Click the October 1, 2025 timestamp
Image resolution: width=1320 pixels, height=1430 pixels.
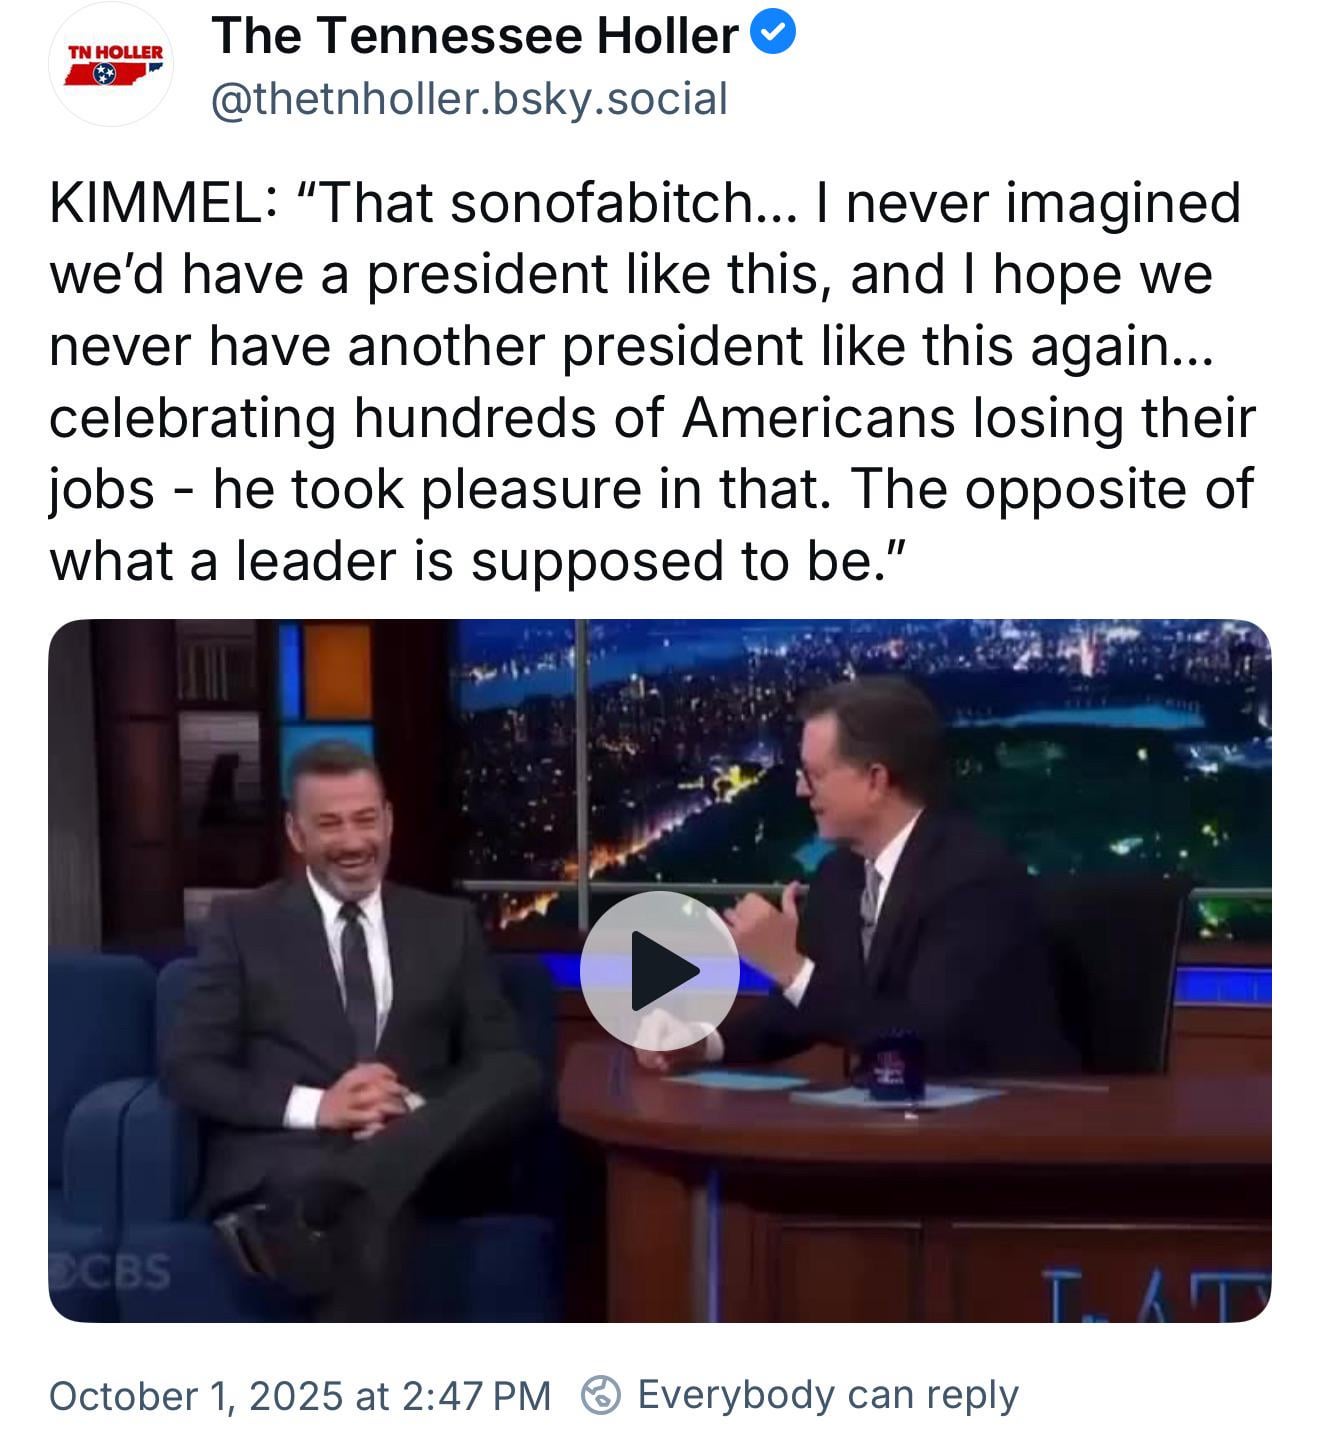300,1396
